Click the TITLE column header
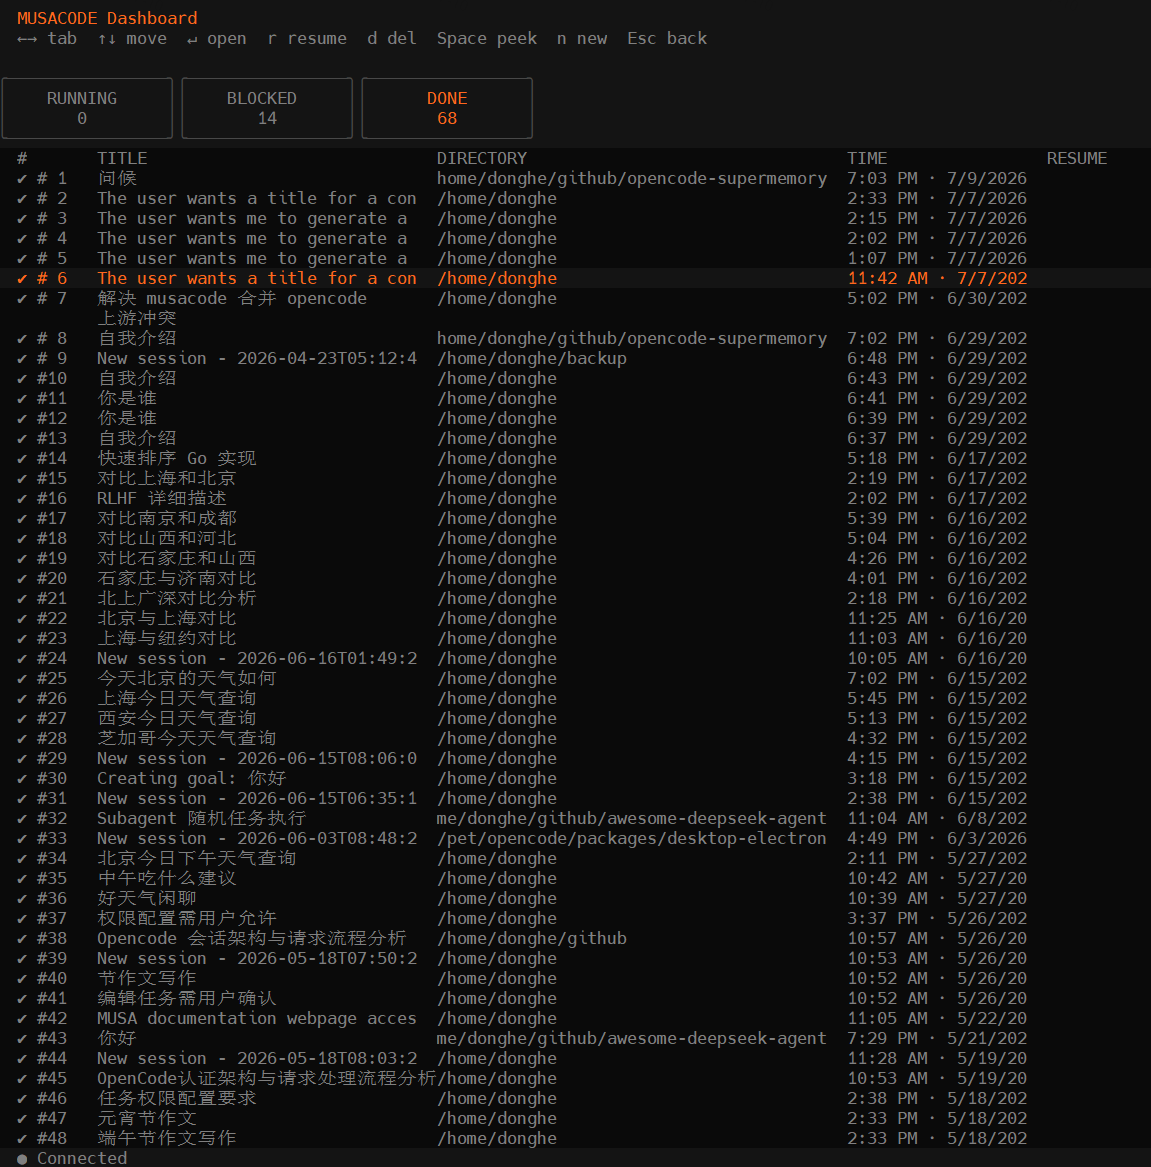1151x1167 pixels. pos(122,159)
